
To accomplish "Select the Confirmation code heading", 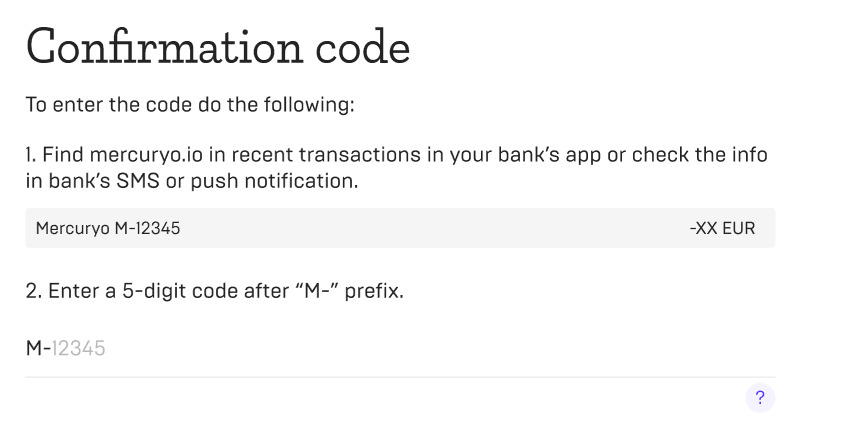I will pyautogui.click(x=218, y=47).
